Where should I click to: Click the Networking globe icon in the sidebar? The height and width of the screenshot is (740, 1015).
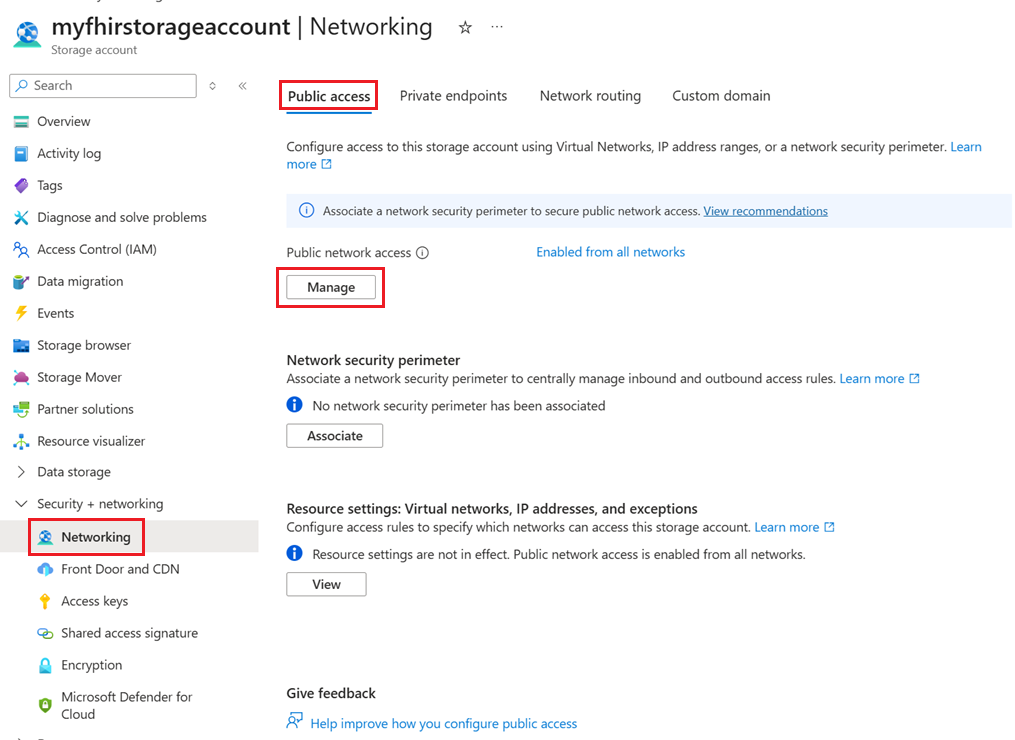pos(45,537)
